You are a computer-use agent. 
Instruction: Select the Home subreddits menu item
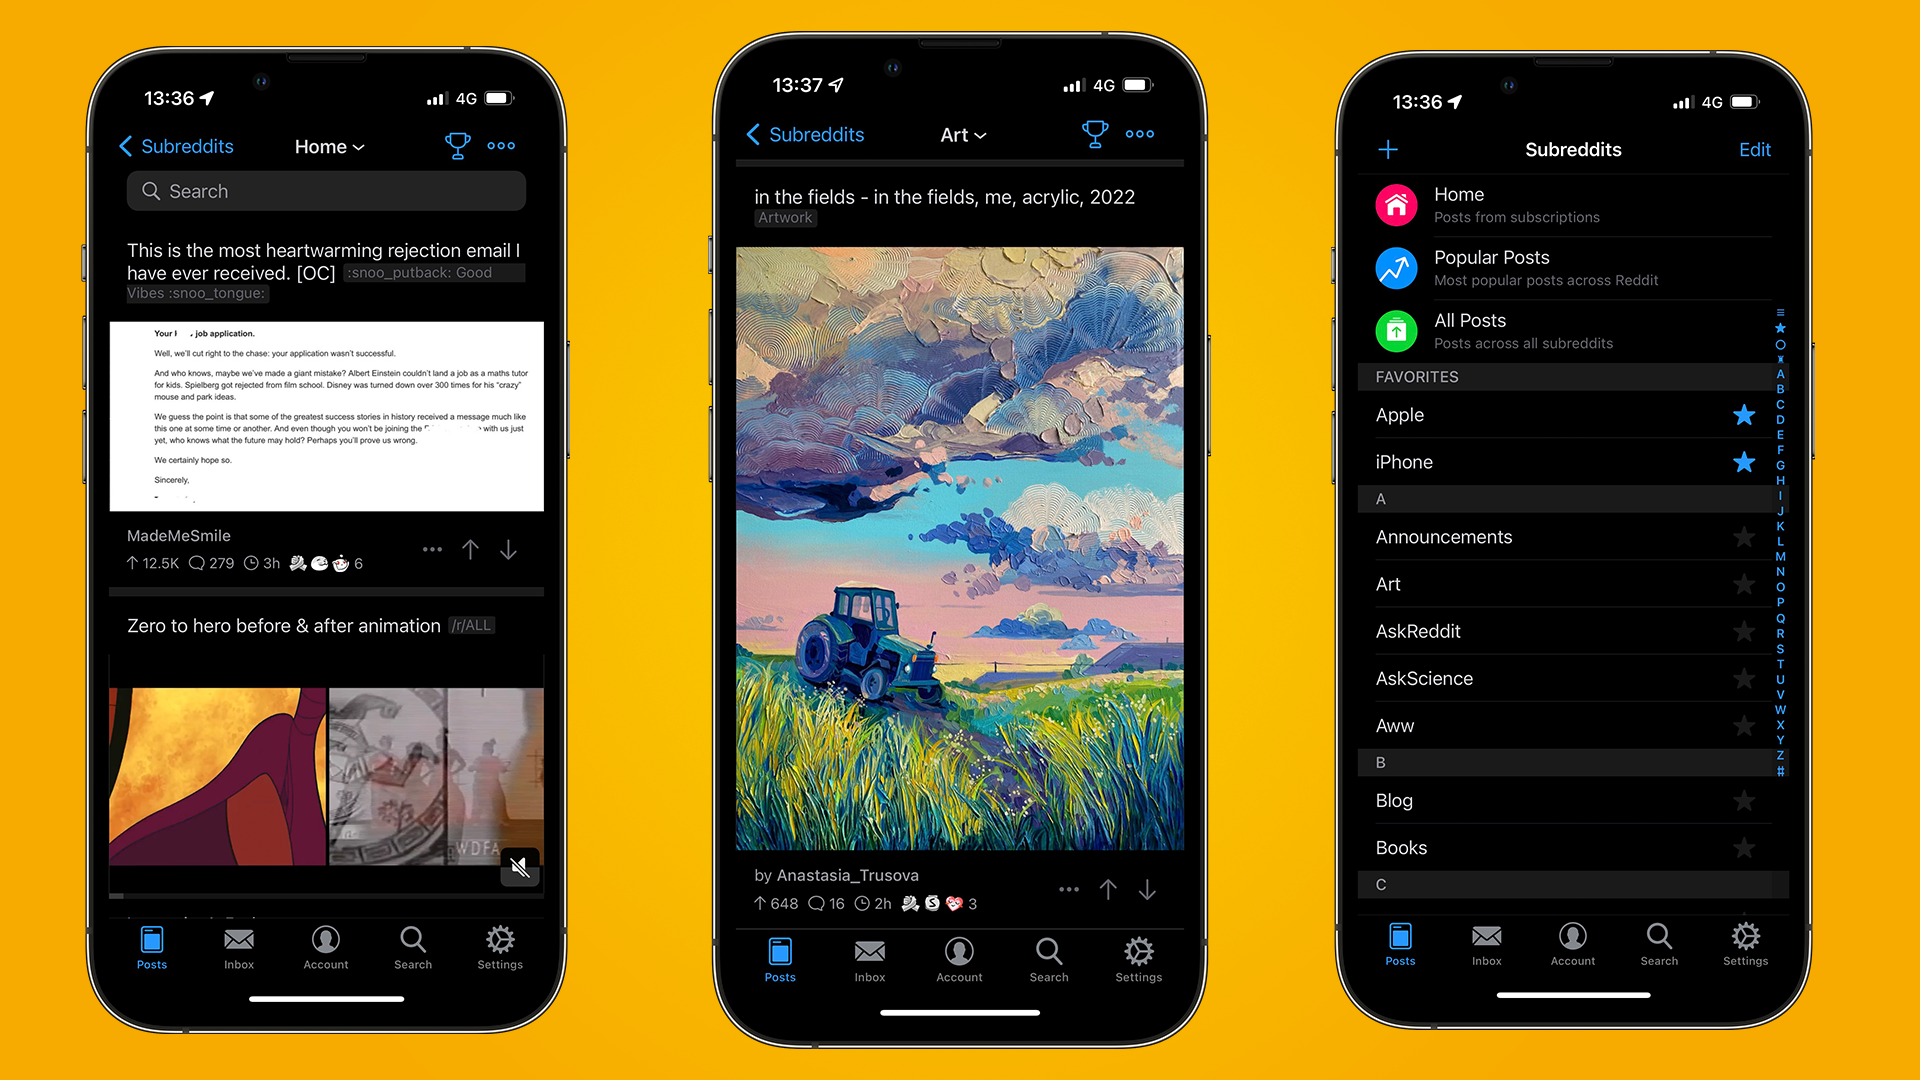click(1567, 206)
